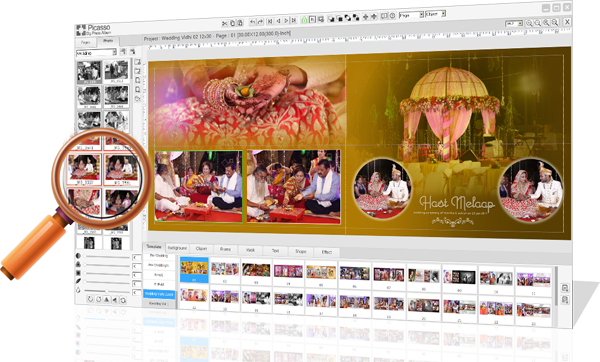The image size is (600, 362).
Task: Click the flip horizontal icon below the sliders
Action: pos(115,300)
